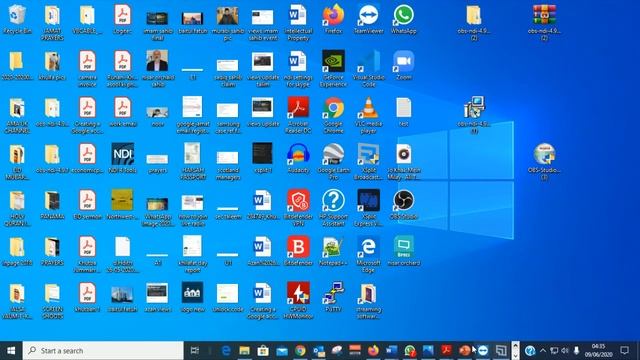Open Microsoft Store from the taskbar

(x=263, y=351)
